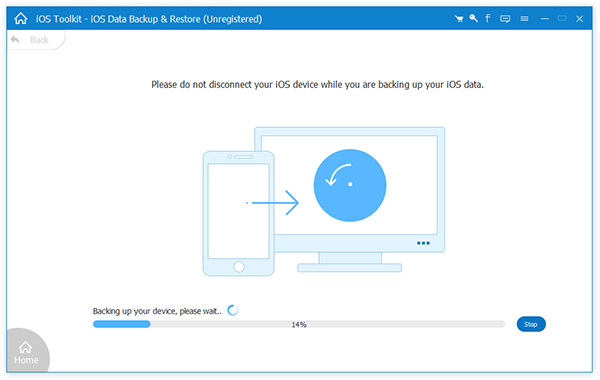This screenshot has height=380, width=600.
Task: Click the key register icon
Action: (x=474, y=18)
